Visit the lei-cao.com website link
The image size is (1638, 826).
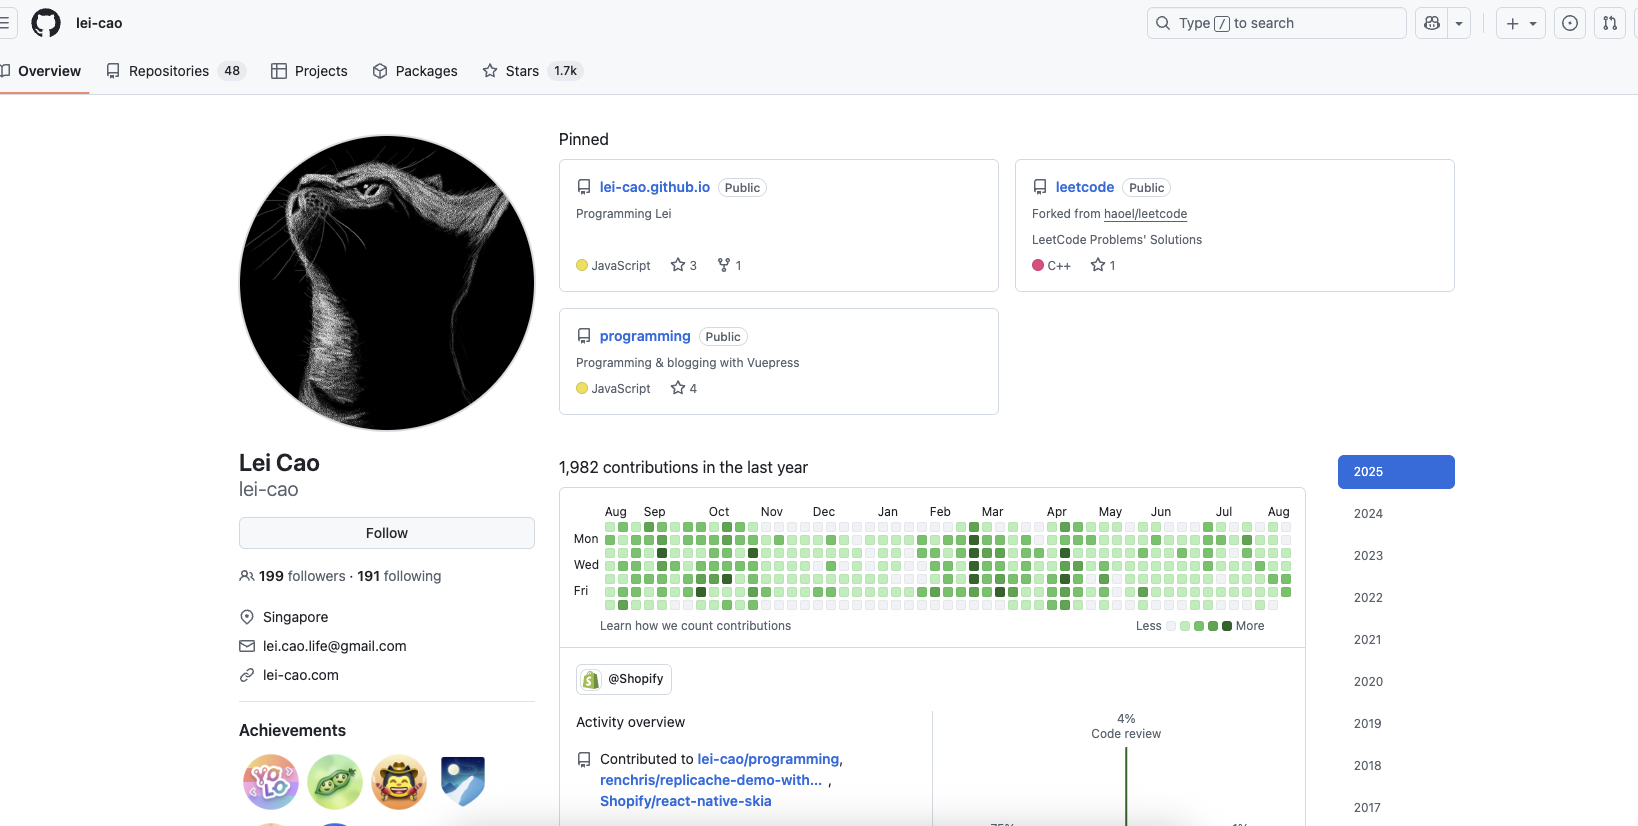[x=301, y=675]
